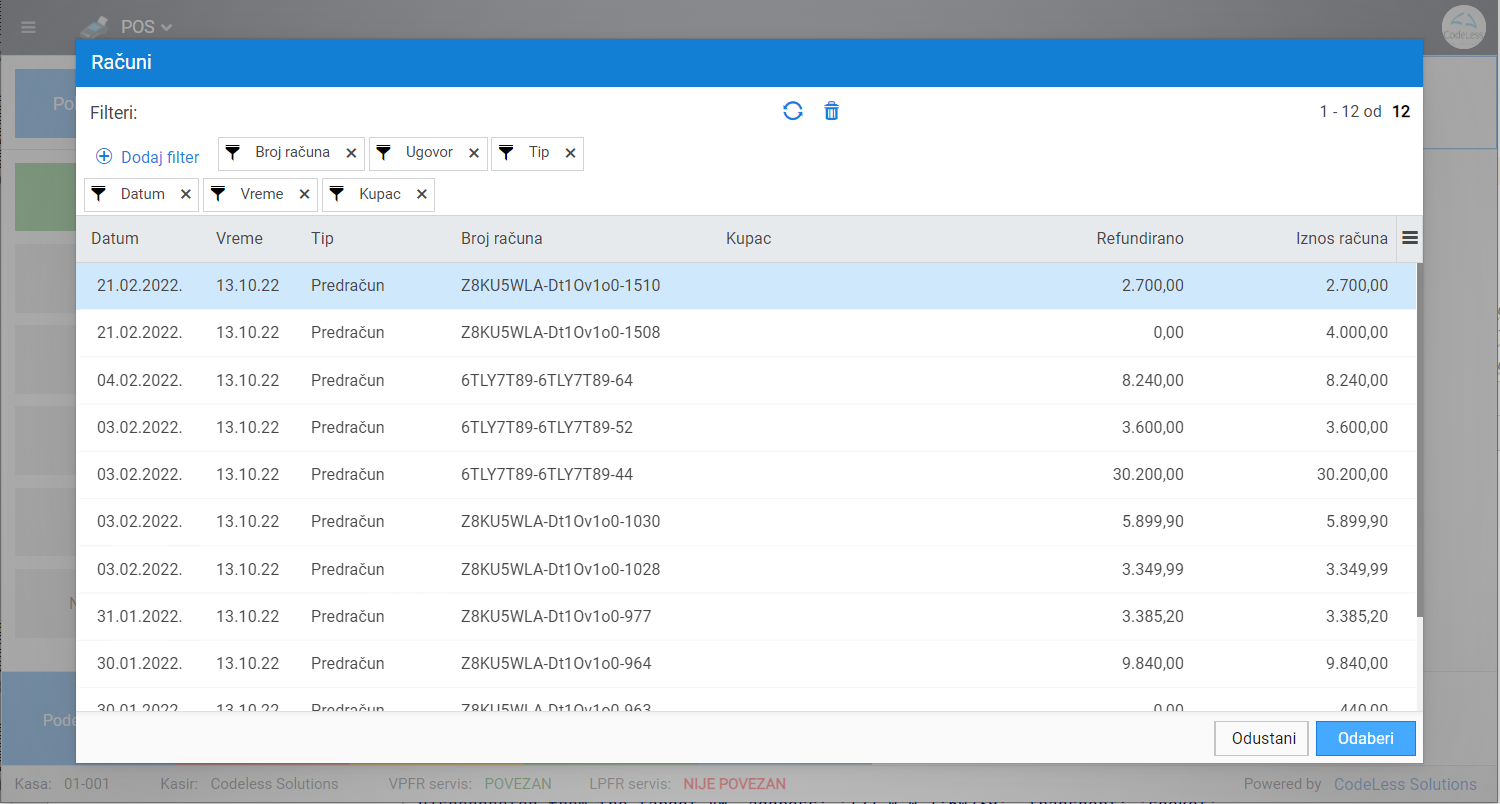Remove the Ugovor filter

[474, 153]
